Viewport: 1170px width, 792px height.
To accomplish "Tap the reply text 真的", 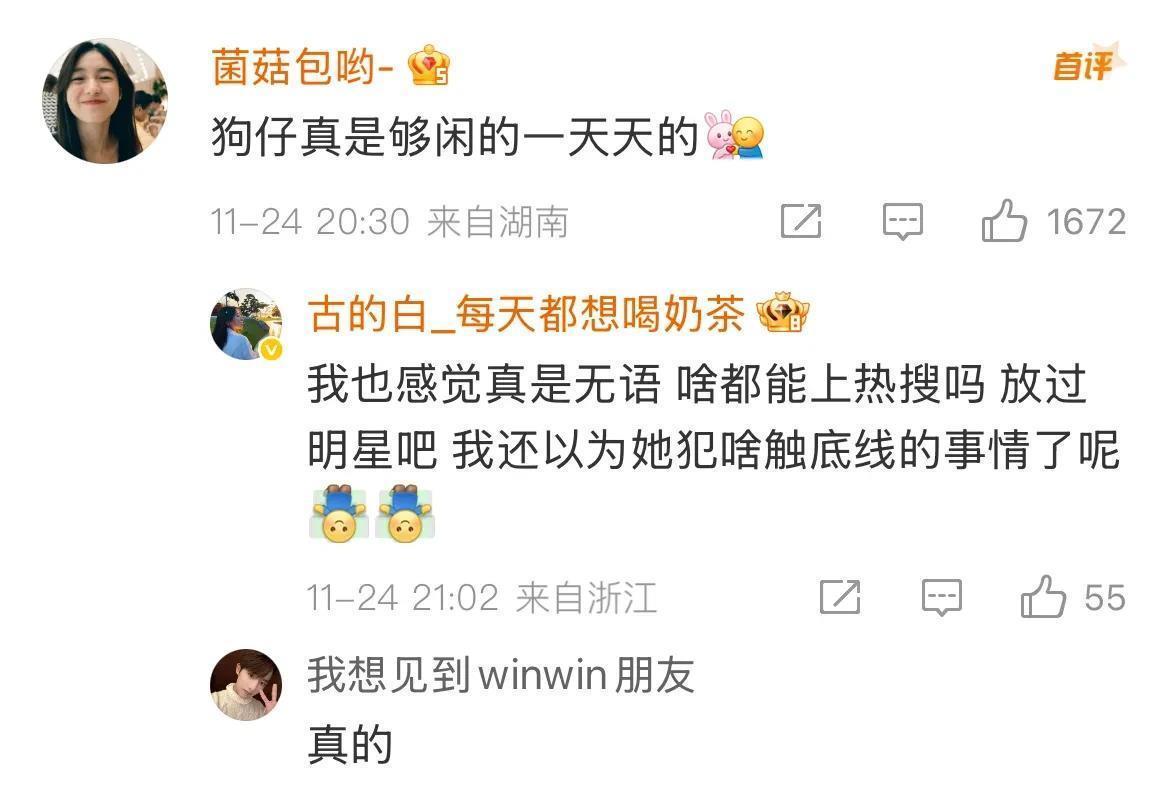I will tap(350, 744).
